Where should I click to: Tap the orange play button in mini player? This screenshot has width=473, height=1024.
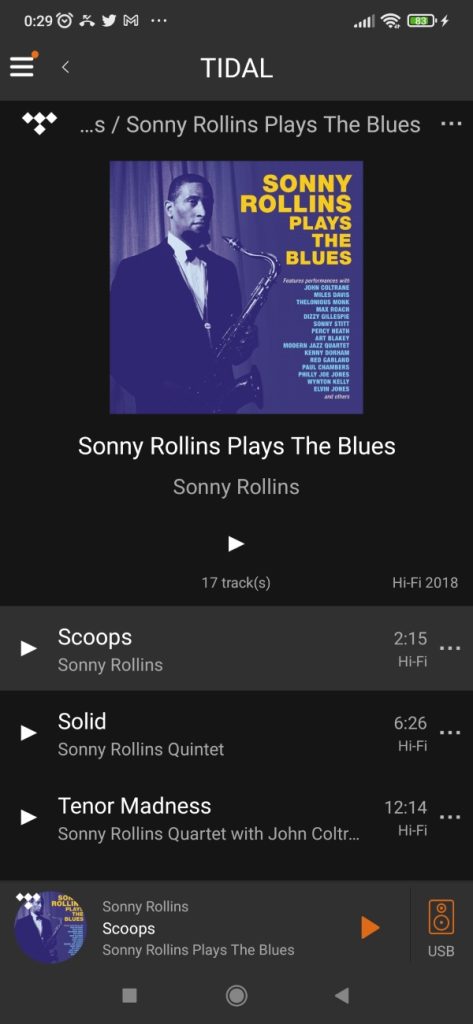click(370, 927)
